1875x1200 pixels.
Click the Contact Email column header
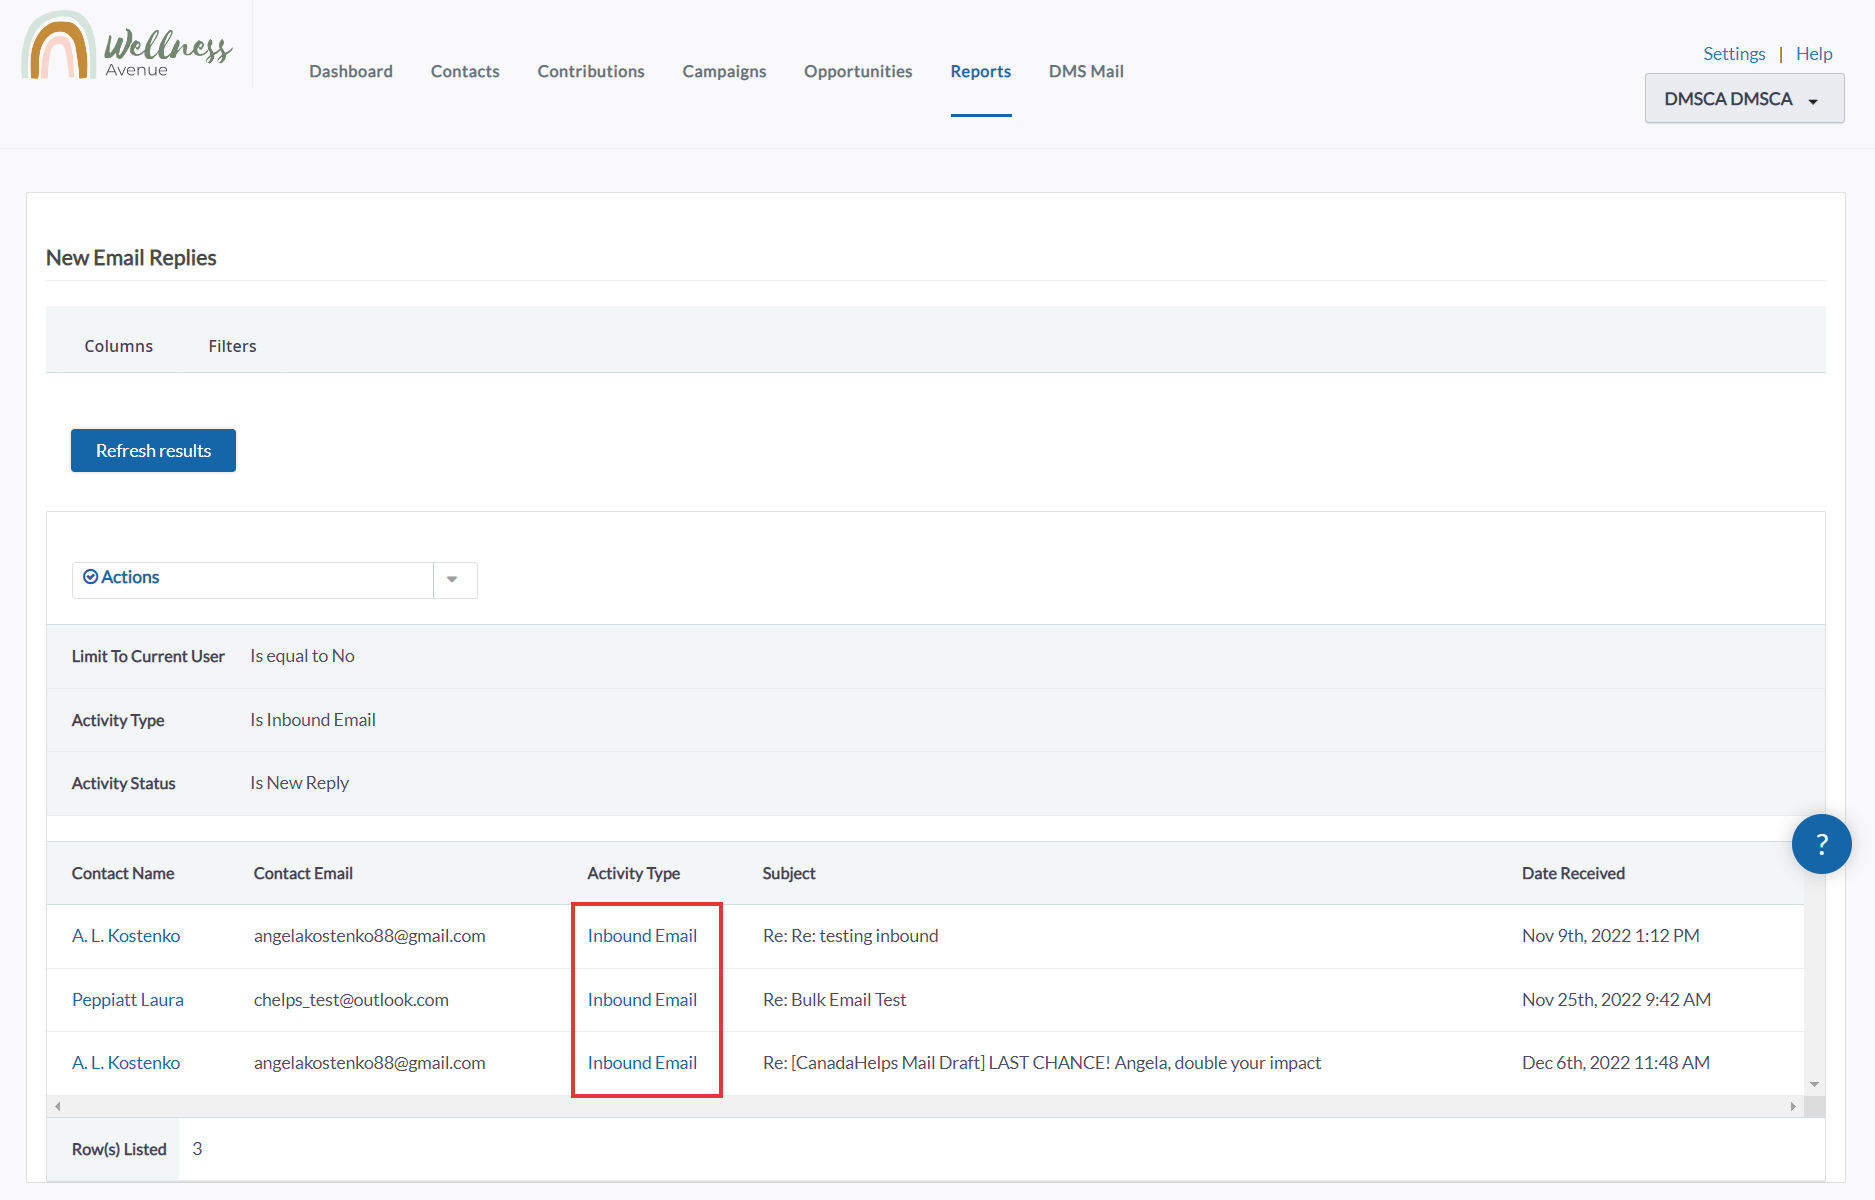[x=303, y=873]
